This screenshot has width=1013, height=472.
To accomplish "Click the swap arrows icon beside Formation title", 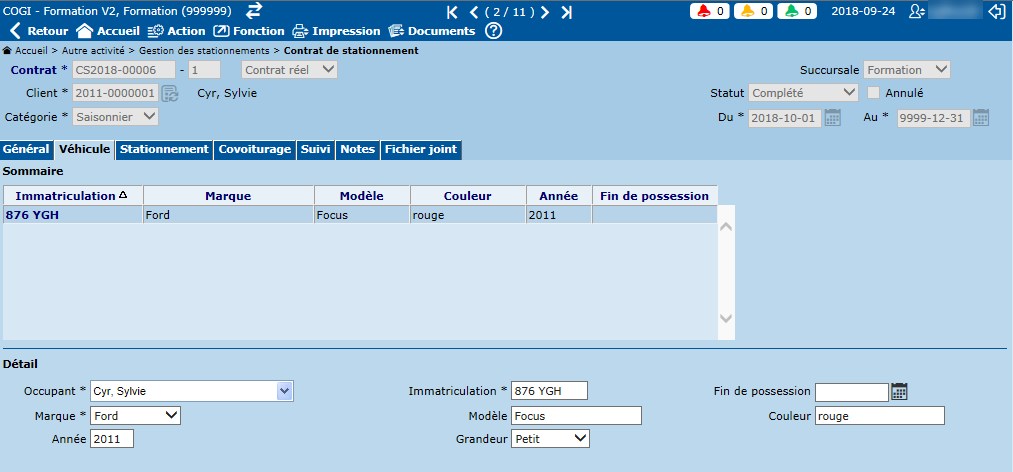I will [x=254, y=10].
